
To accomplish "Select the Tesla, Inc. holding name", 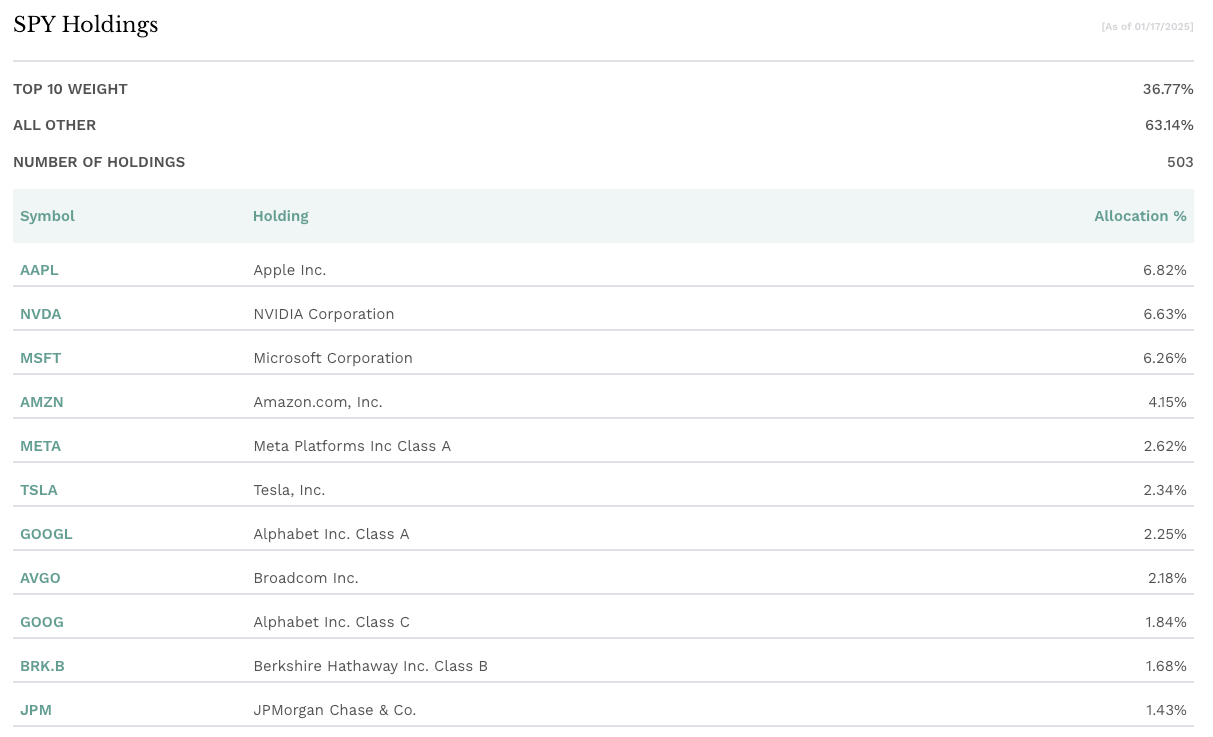I will [x=289, y=490].
